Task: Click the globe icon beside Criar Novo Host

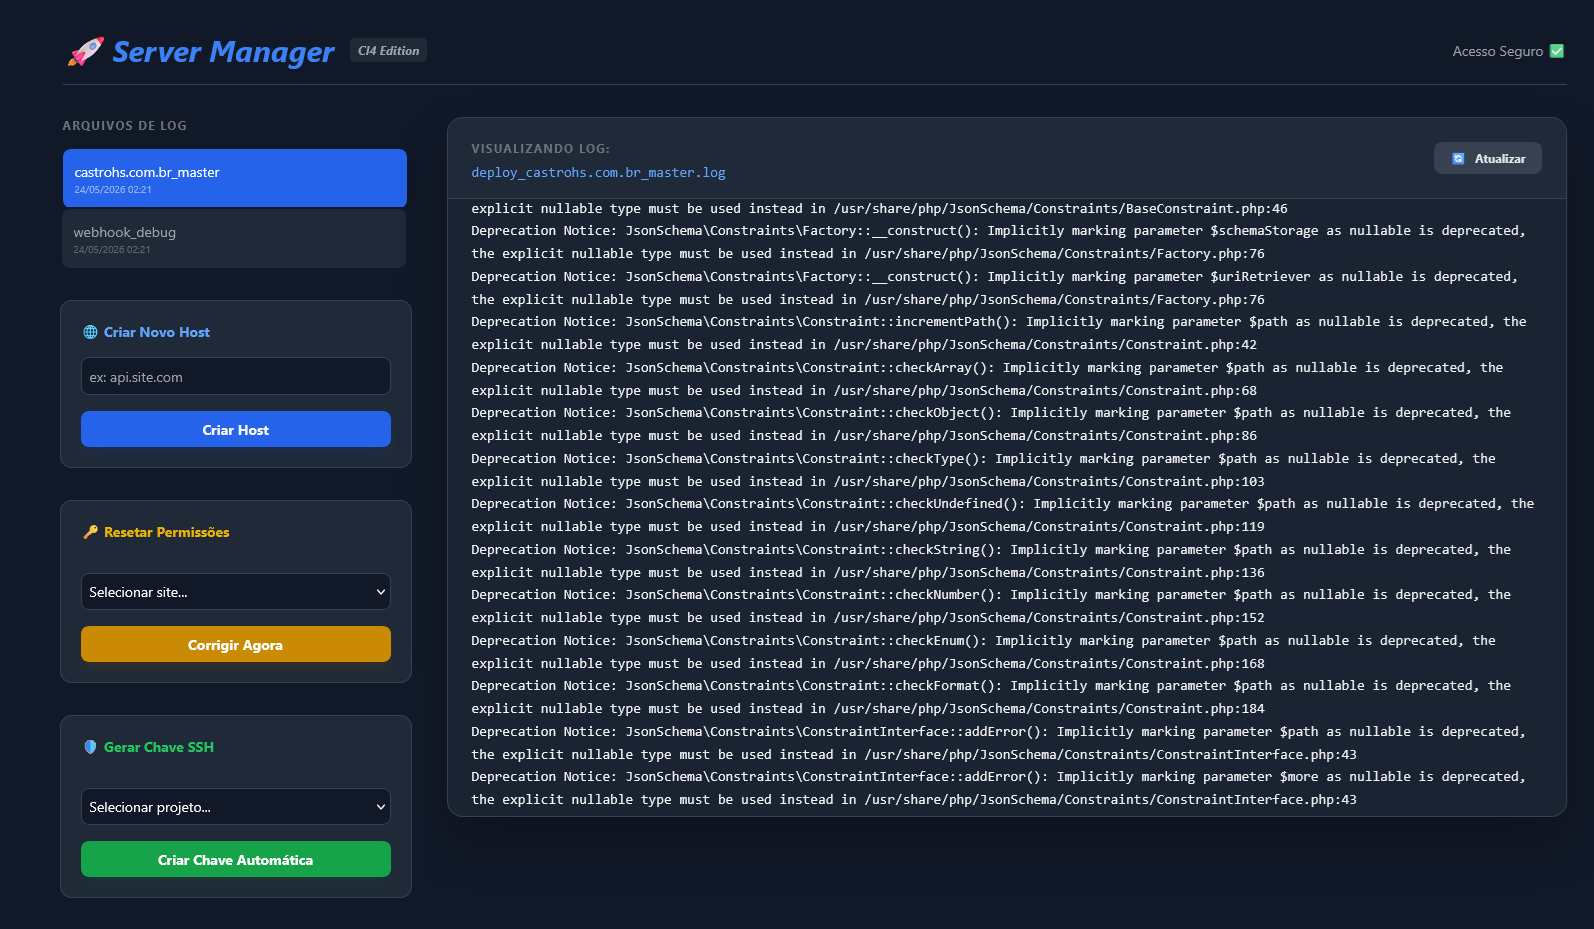Action: point(90,332)
